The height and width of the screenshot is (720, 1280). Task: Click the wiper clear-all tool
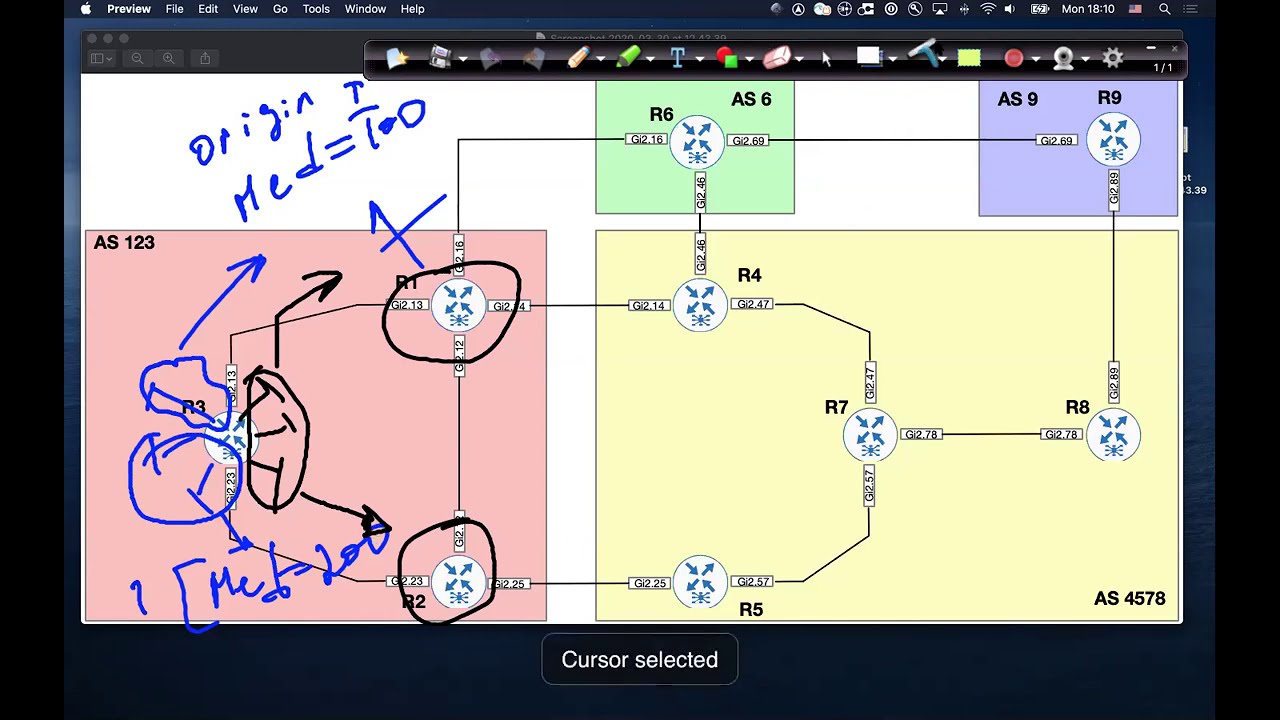coord(924,54)
